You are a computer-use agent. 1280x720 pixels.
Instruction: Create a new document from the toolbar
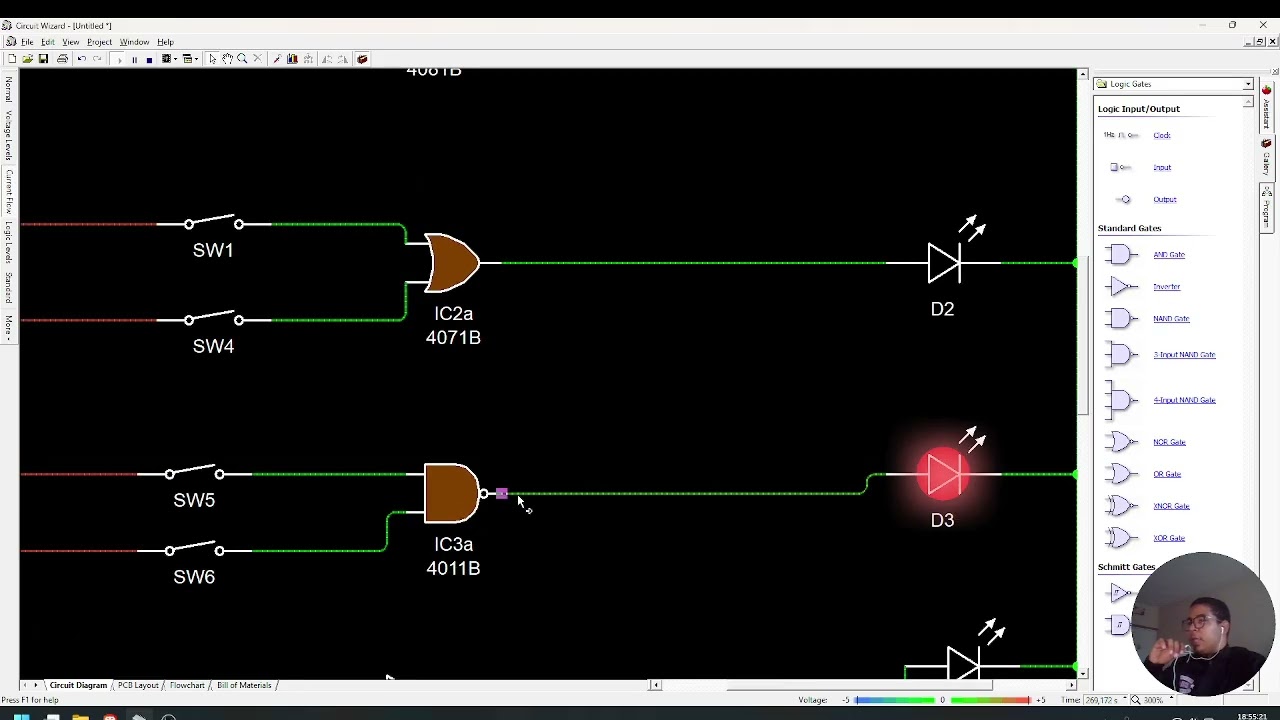12,59
